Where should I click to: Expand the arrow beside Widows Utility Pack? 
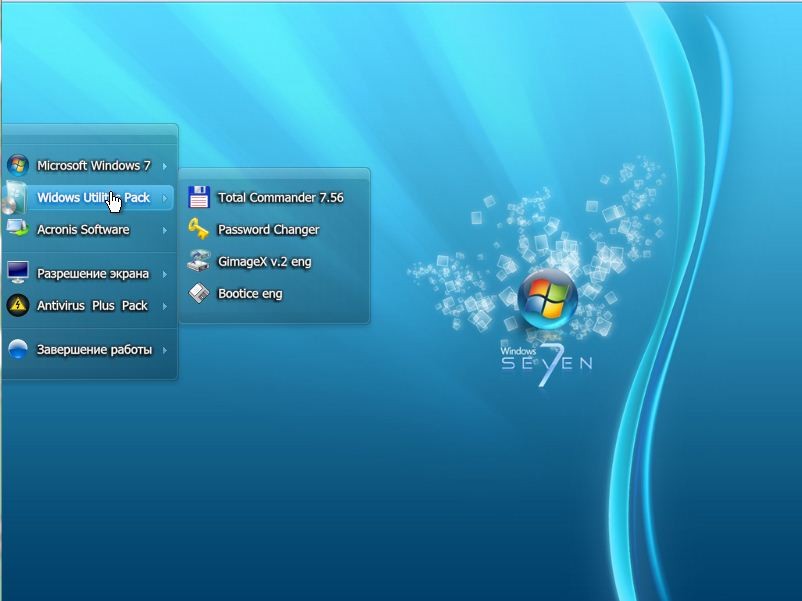click(x=165, y=198)
